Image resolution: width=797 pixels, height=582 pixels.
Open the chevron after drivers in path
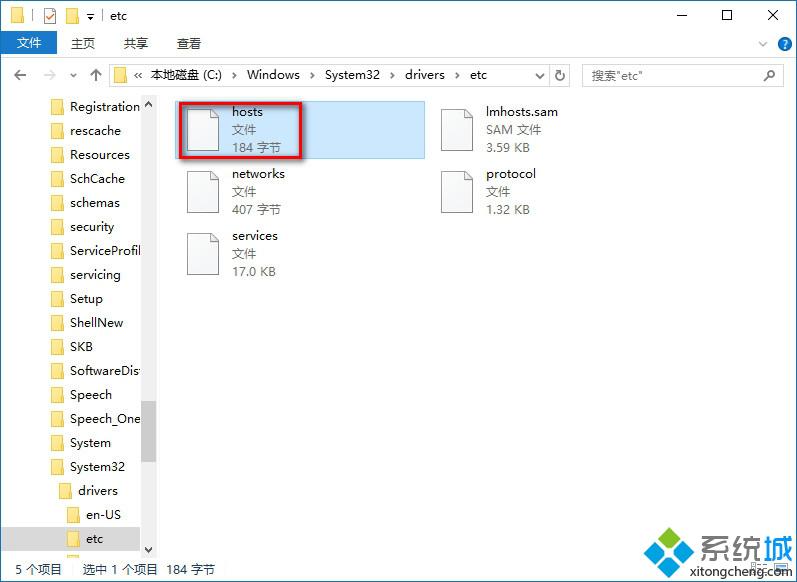point(457,76)
